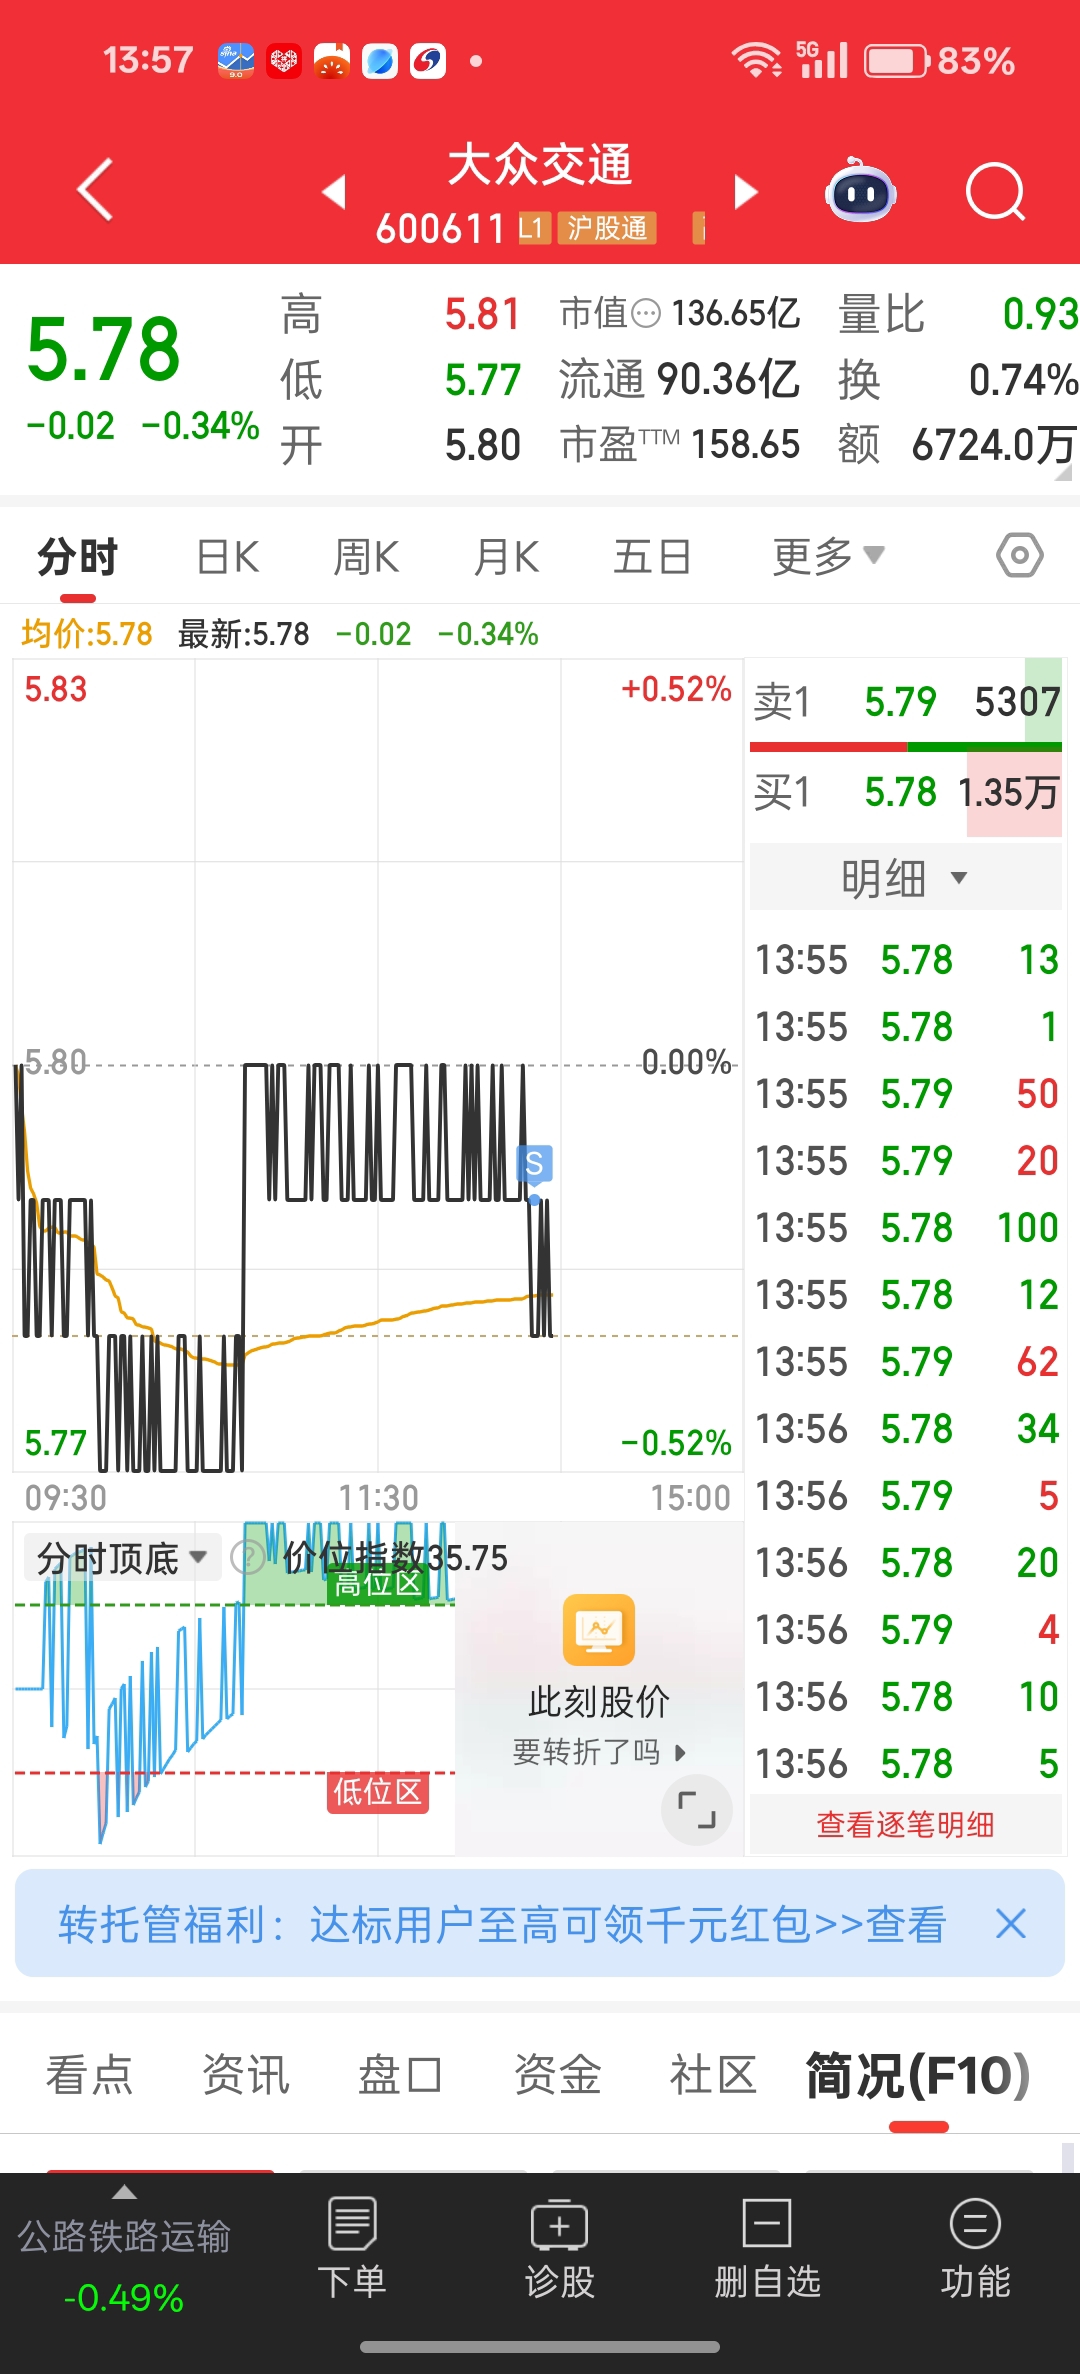
Task: Tap the Wi-Fi status icon
Action: coord(757,60)
